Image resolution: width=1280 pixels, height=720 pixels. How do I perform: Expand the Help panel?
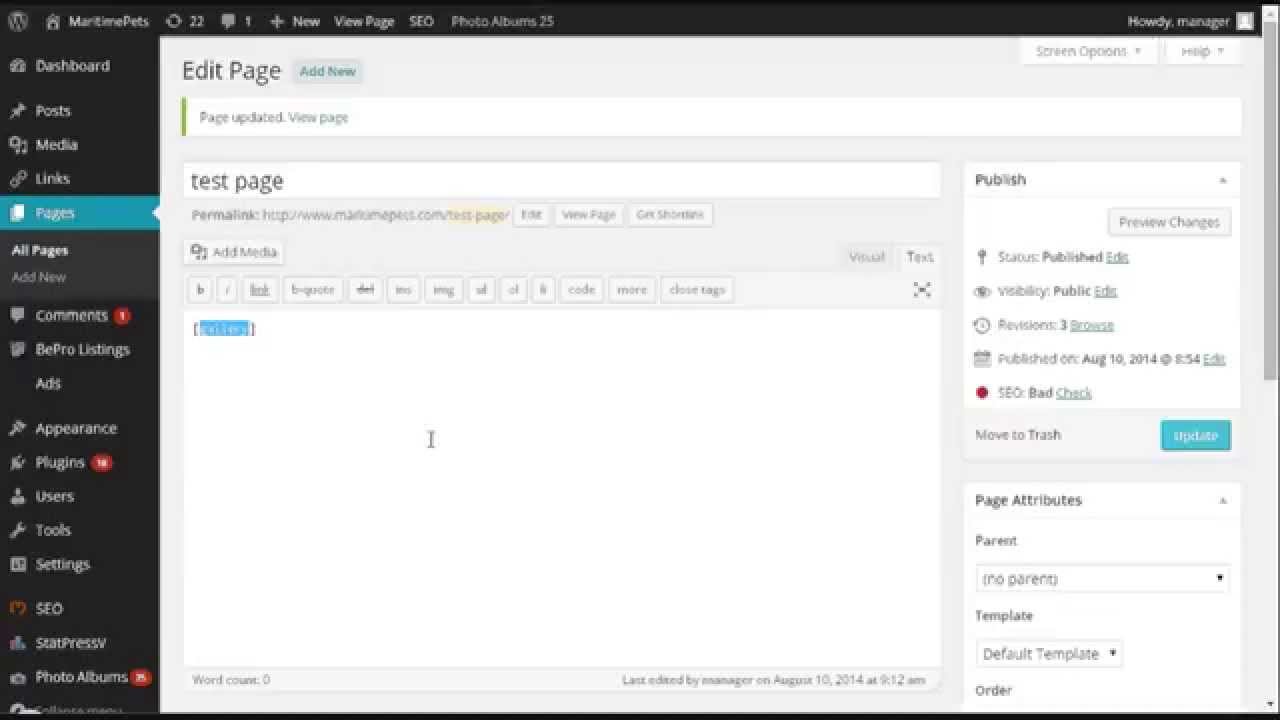pos(1203,51)
